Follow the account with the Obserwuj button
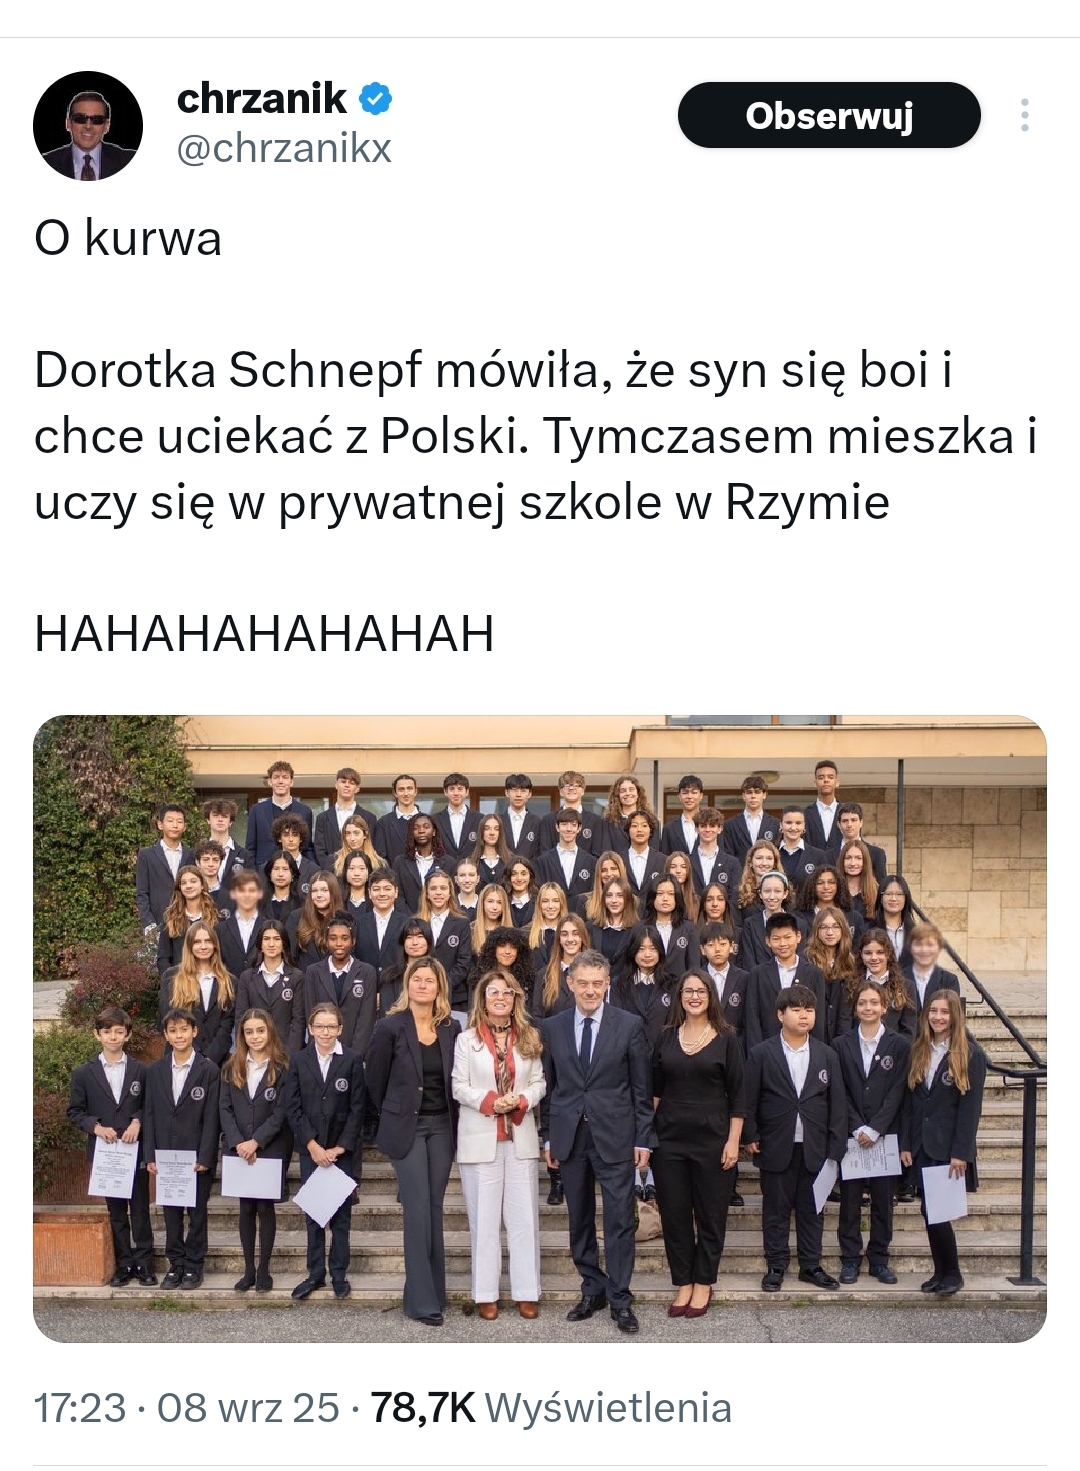 [829, 115]
